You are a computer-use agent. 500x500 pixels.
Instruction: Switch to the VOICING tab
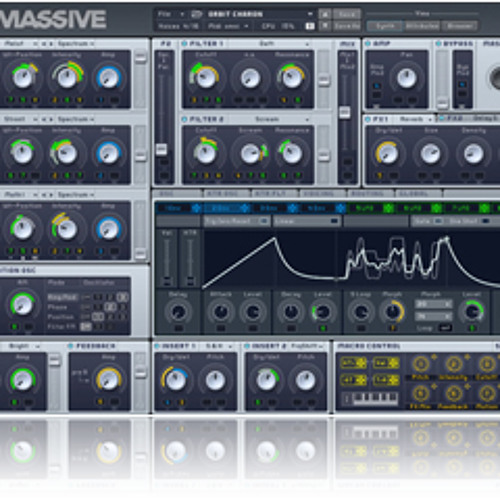[322, 194]
